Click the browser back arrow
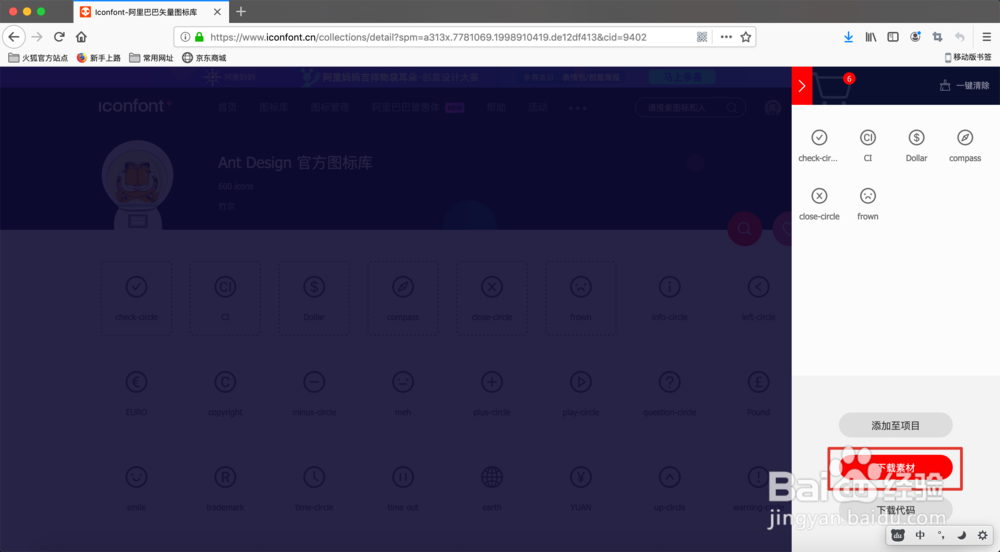The image size is (1000, 552). coord(14,37)
